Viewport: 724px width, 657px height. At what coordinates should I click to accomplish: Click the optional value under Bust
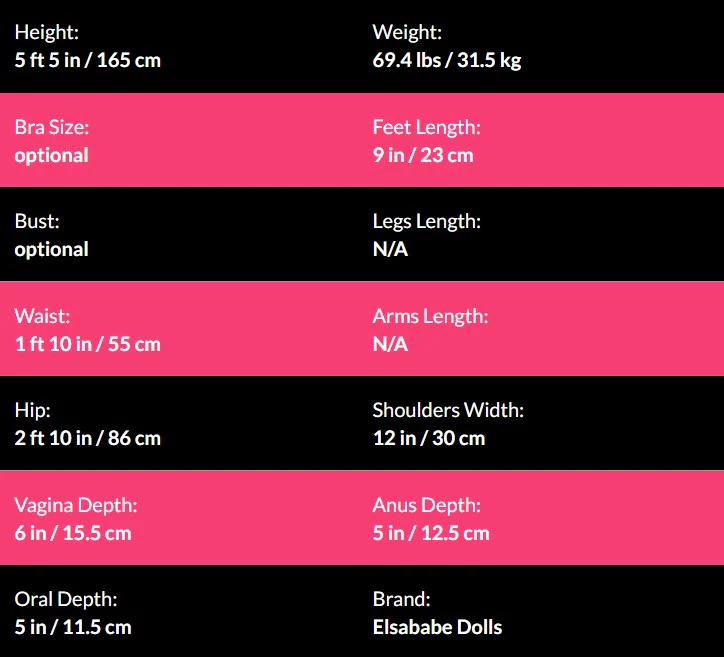pyautogui.click(x=51, y=249)
